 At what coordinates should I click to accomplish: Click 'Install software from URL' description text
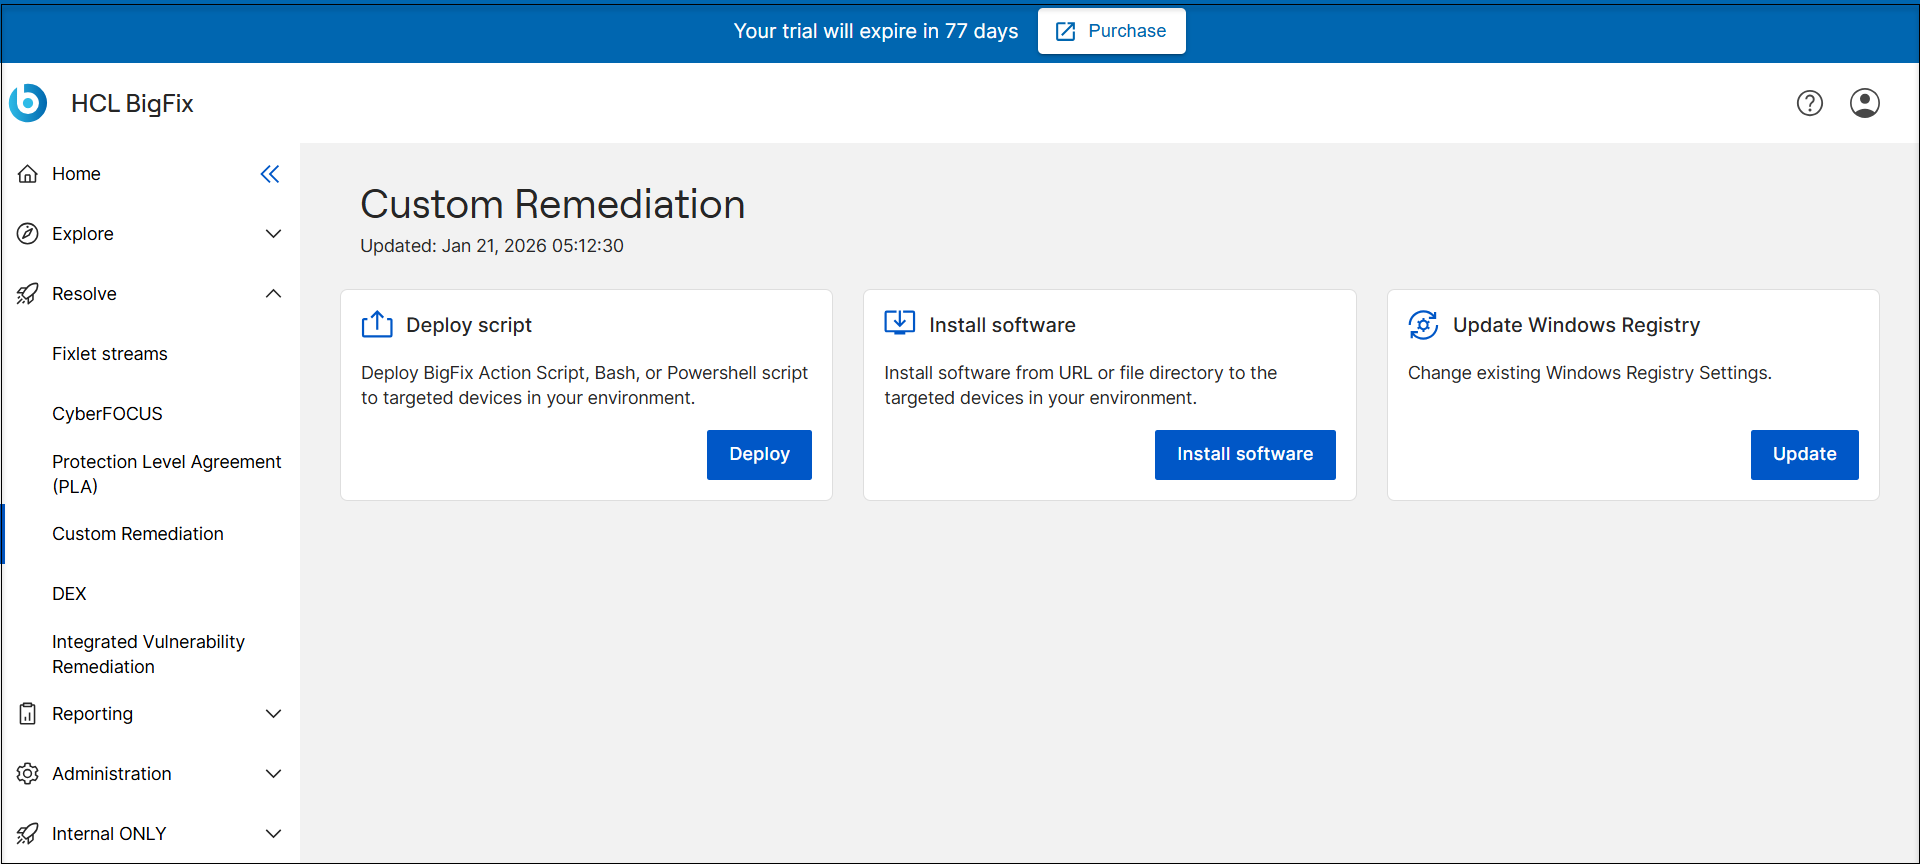1080,385
